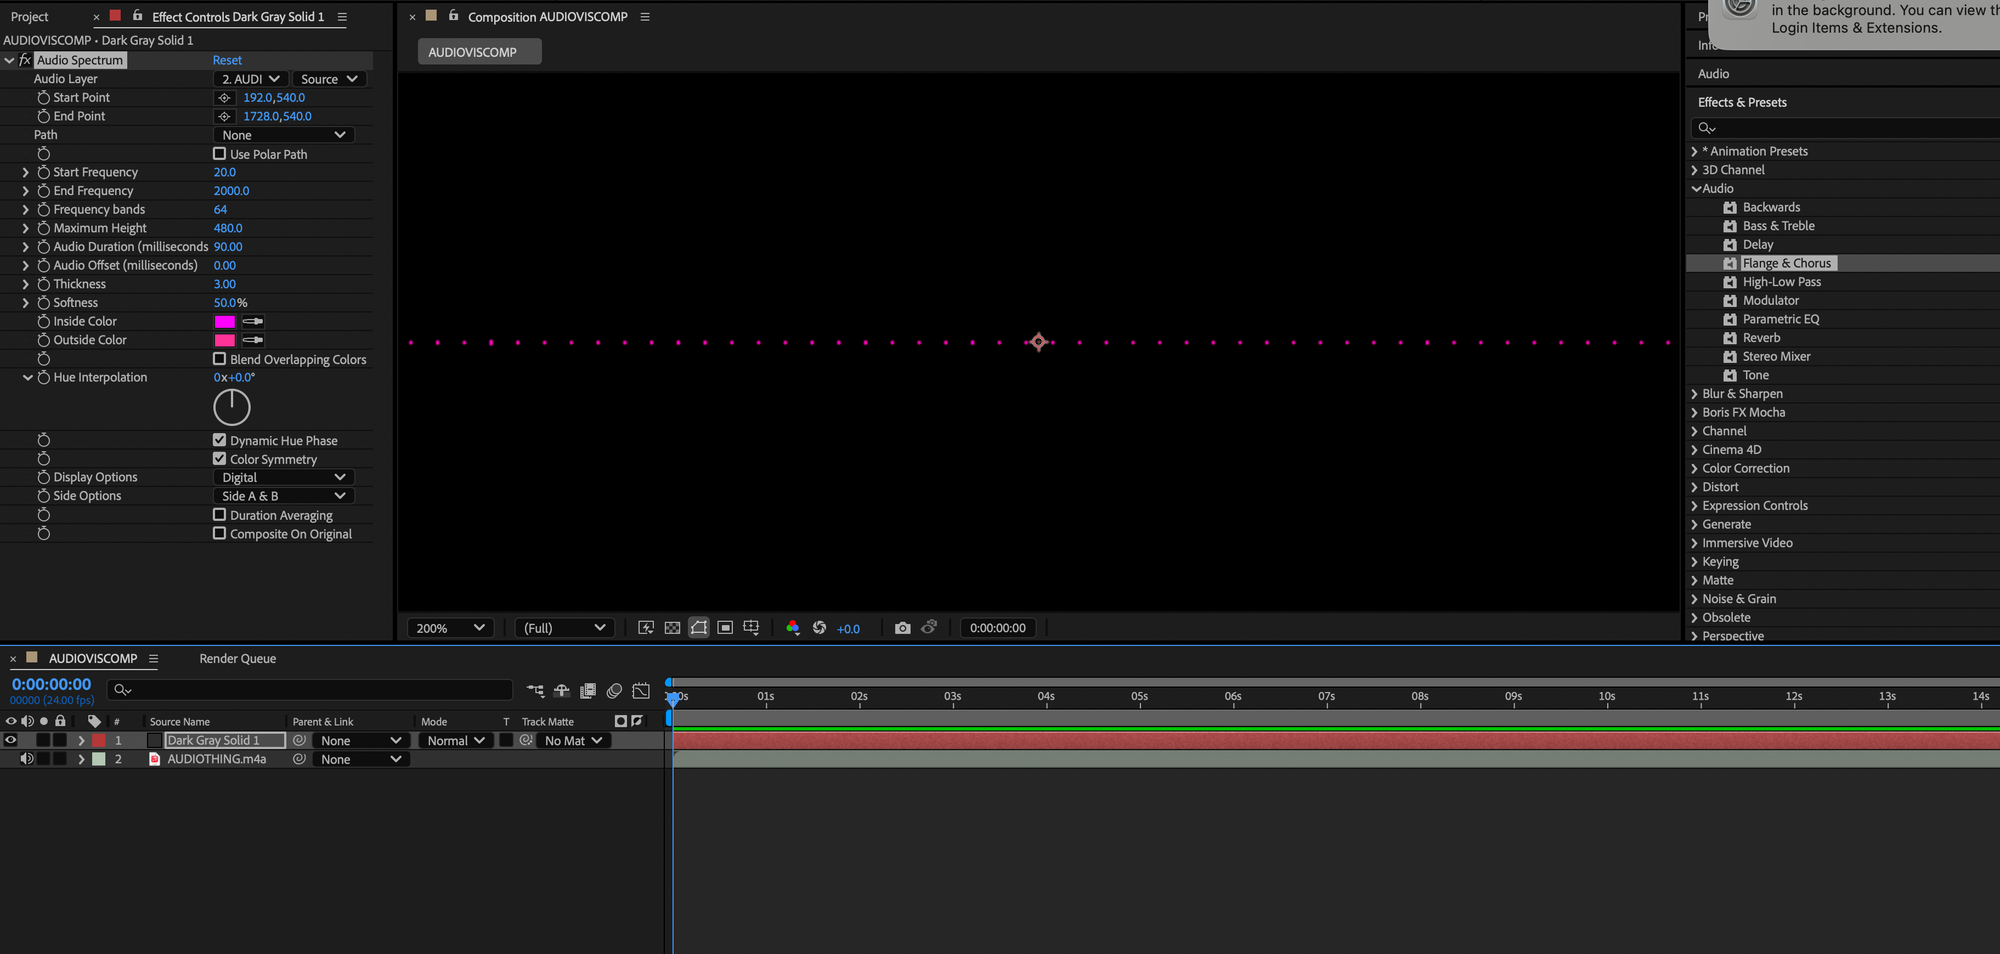Open the Display Options Digital dropdown

(x=284, y=478)
